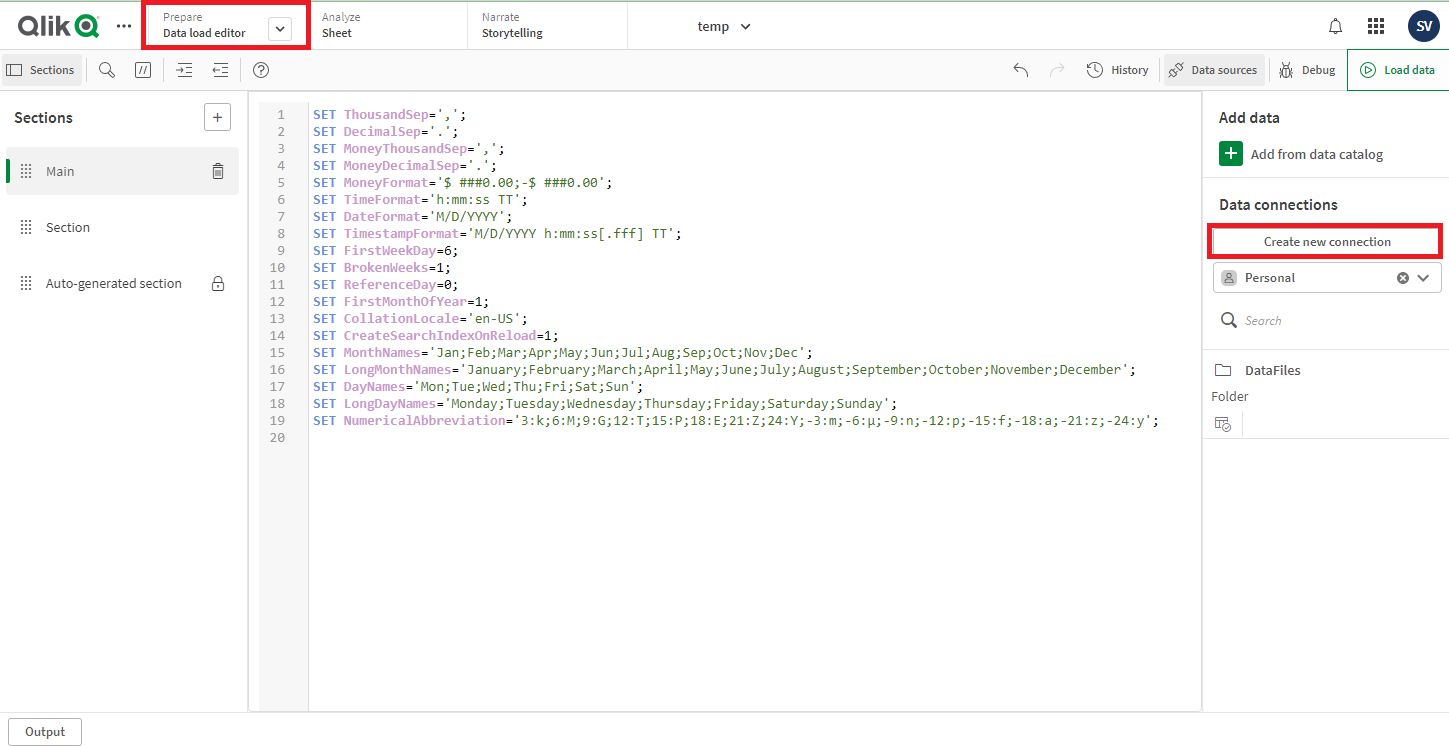Outdent code with the outdent icon
The width and height of the screenshot is (1449, 746).
220,70
